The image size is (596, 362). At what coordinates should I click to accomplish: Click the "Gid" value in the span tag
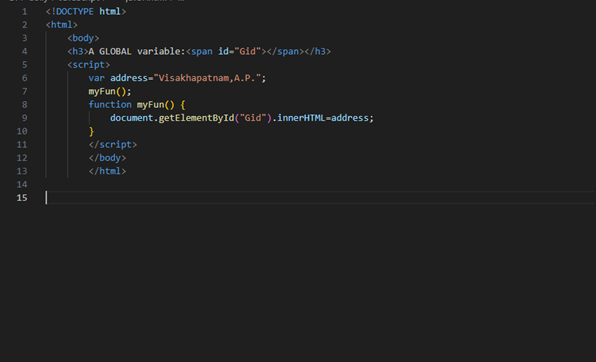tap(247, 52)
